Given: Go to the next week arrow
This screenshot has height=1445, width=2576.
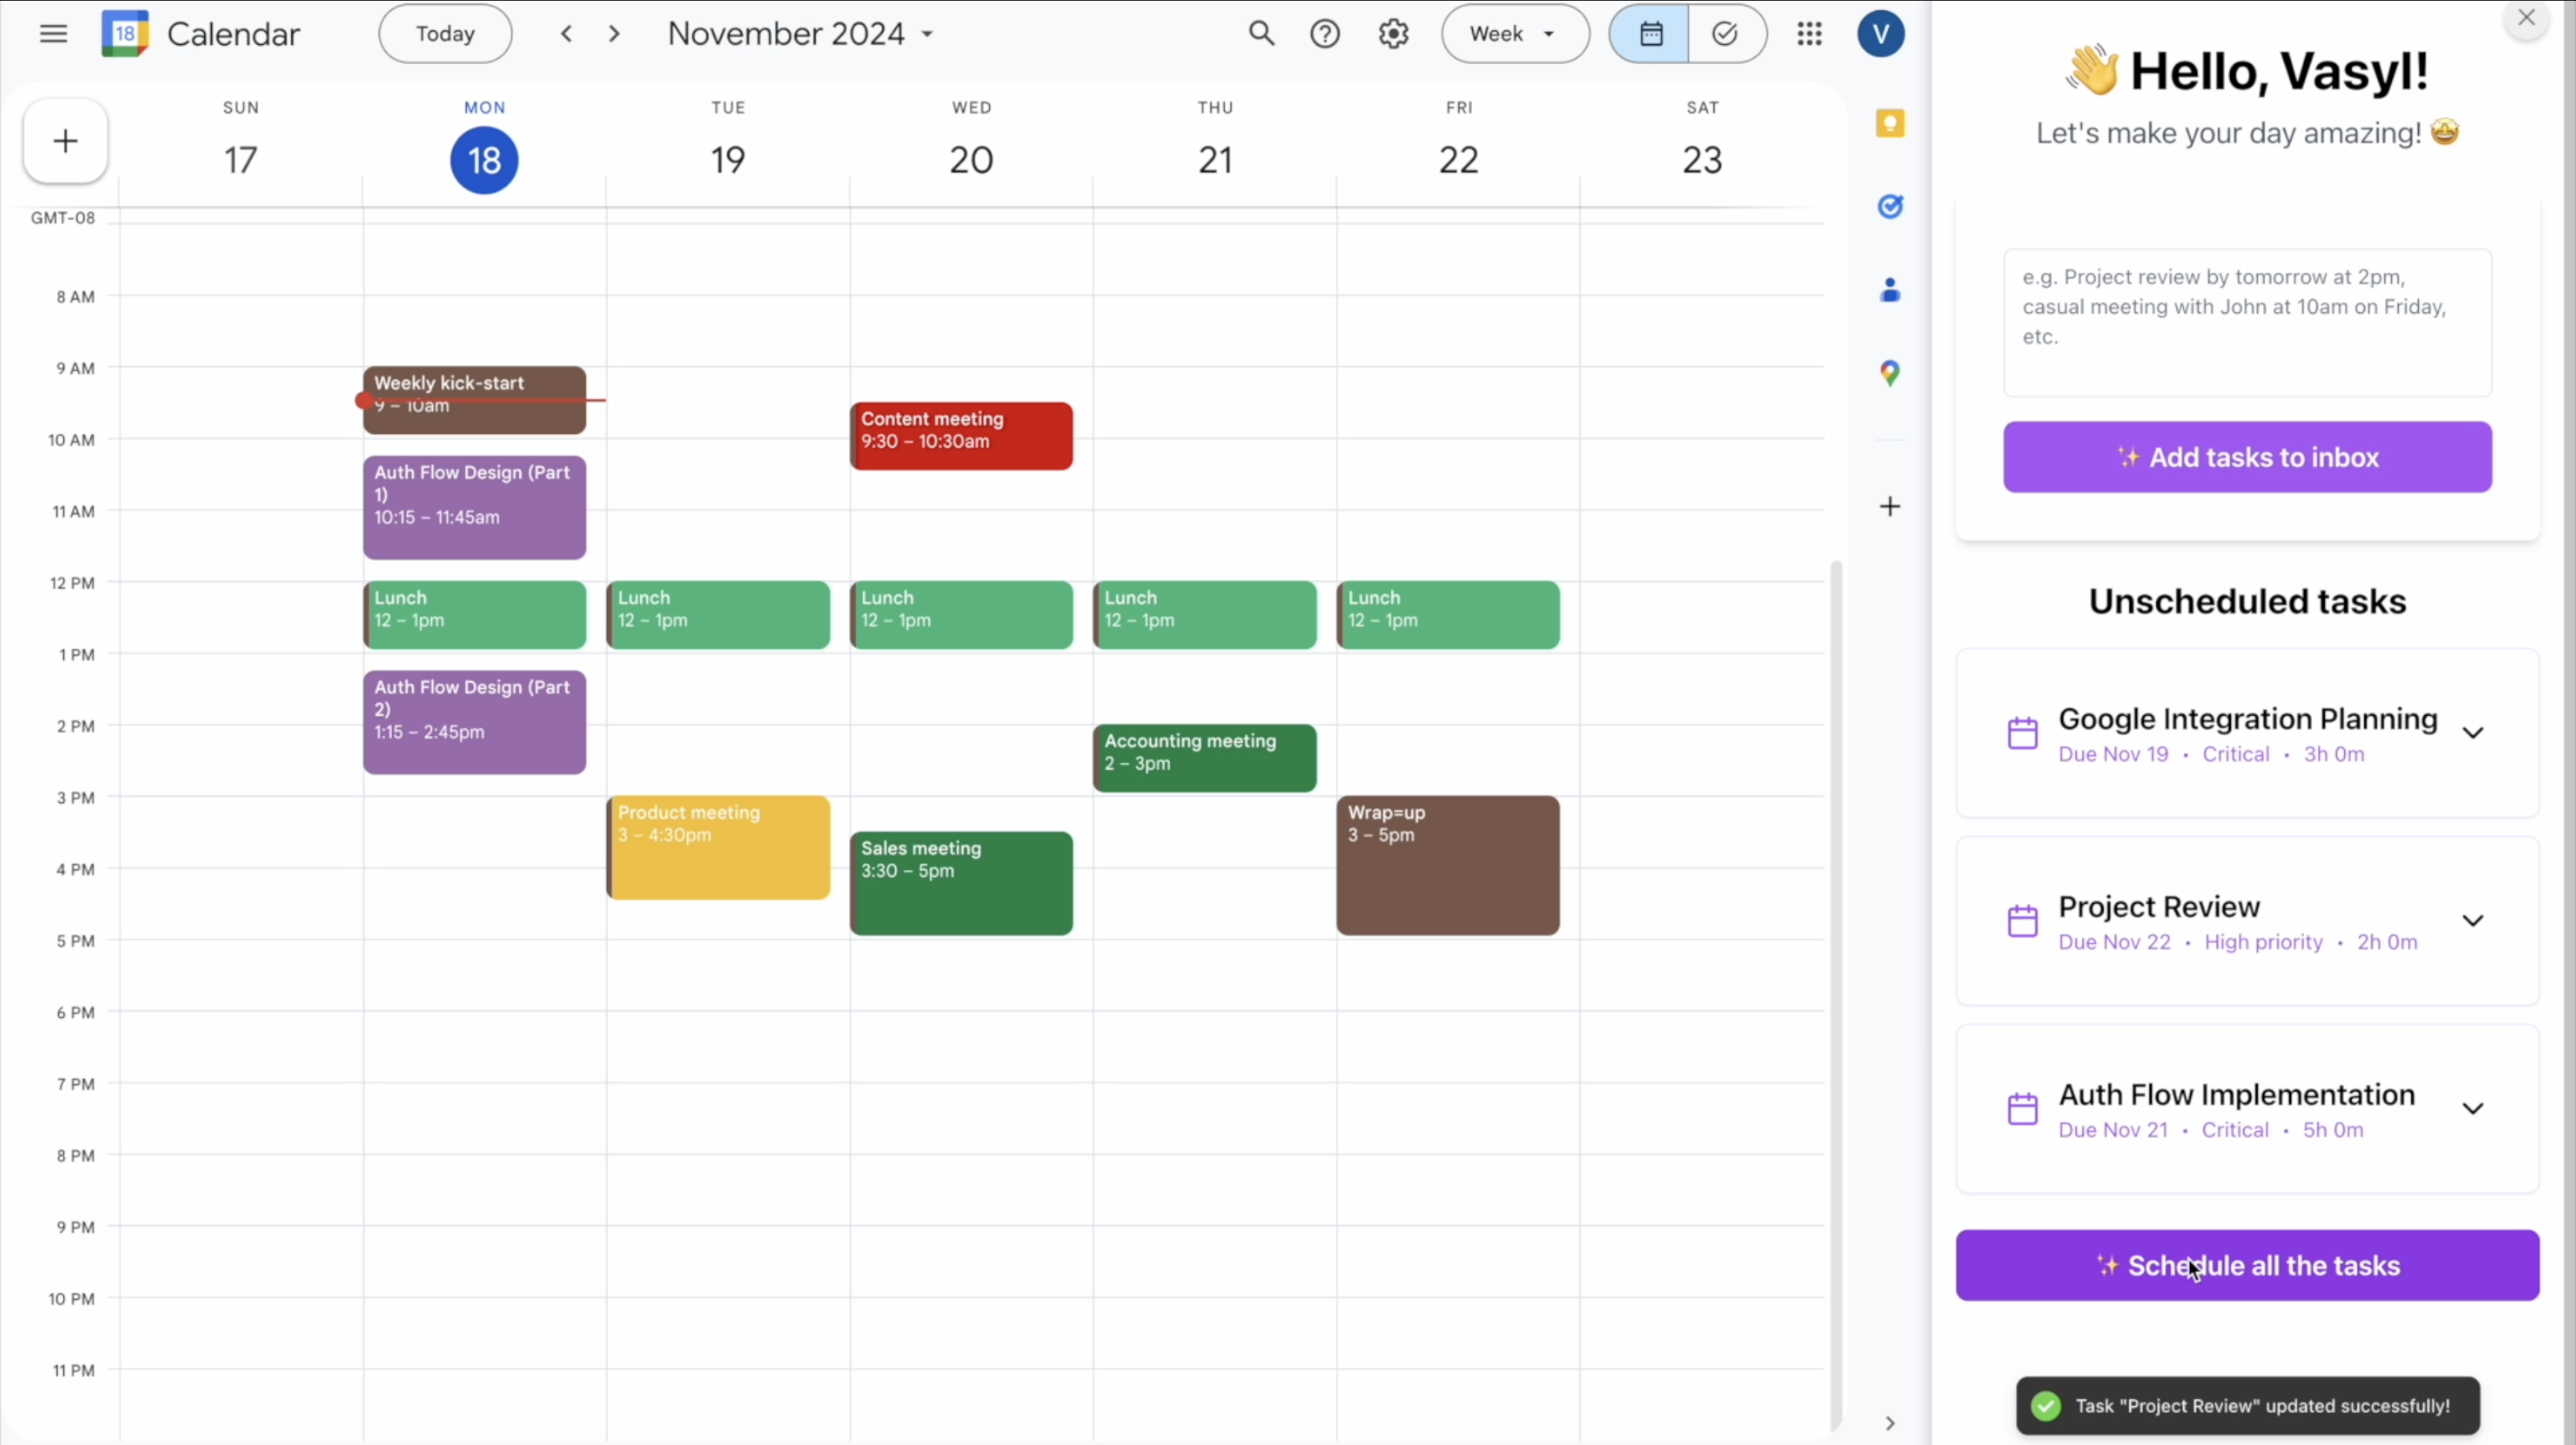Looking at the screenshot, I should (x=614, y=34).
